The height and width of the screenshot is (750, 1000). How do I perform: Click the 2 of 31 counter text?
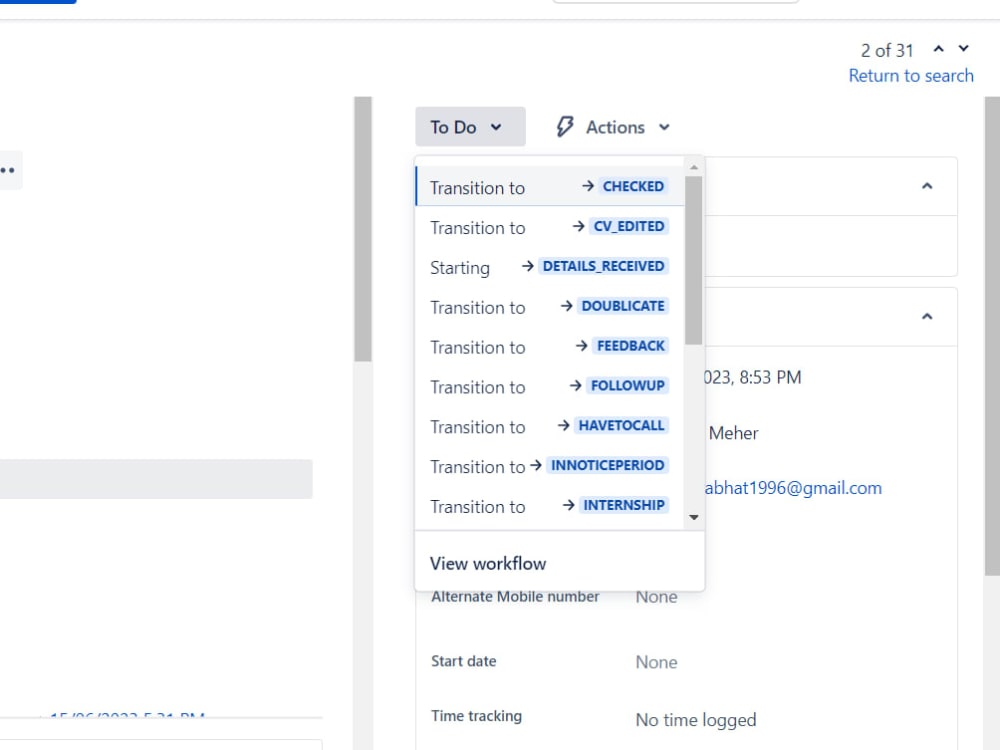click(886, 50)
